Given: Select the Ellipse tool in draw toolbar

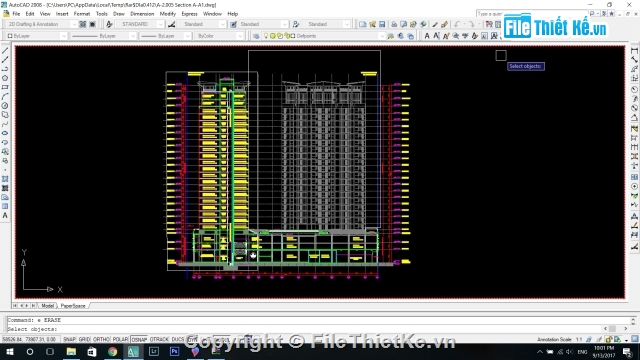Looking at the screenshot, I should [5, 133].
